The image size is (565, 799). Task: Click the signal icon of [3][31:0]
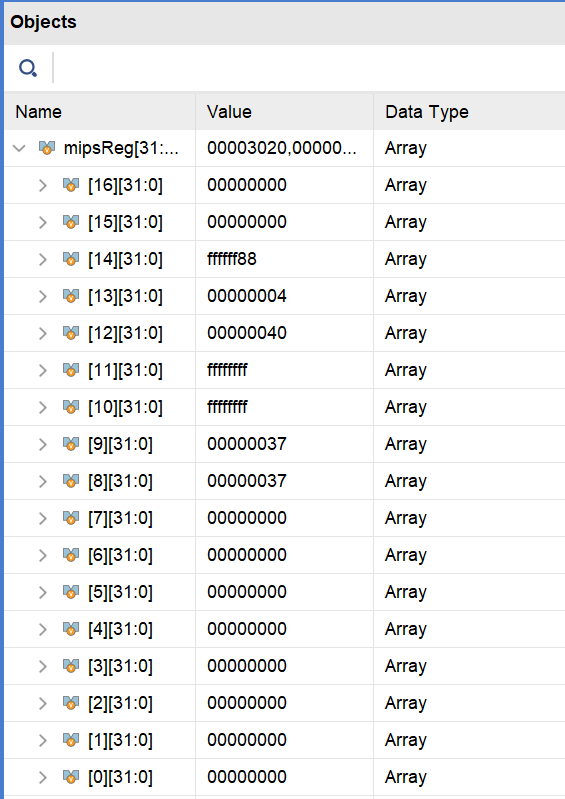(71, 667)
